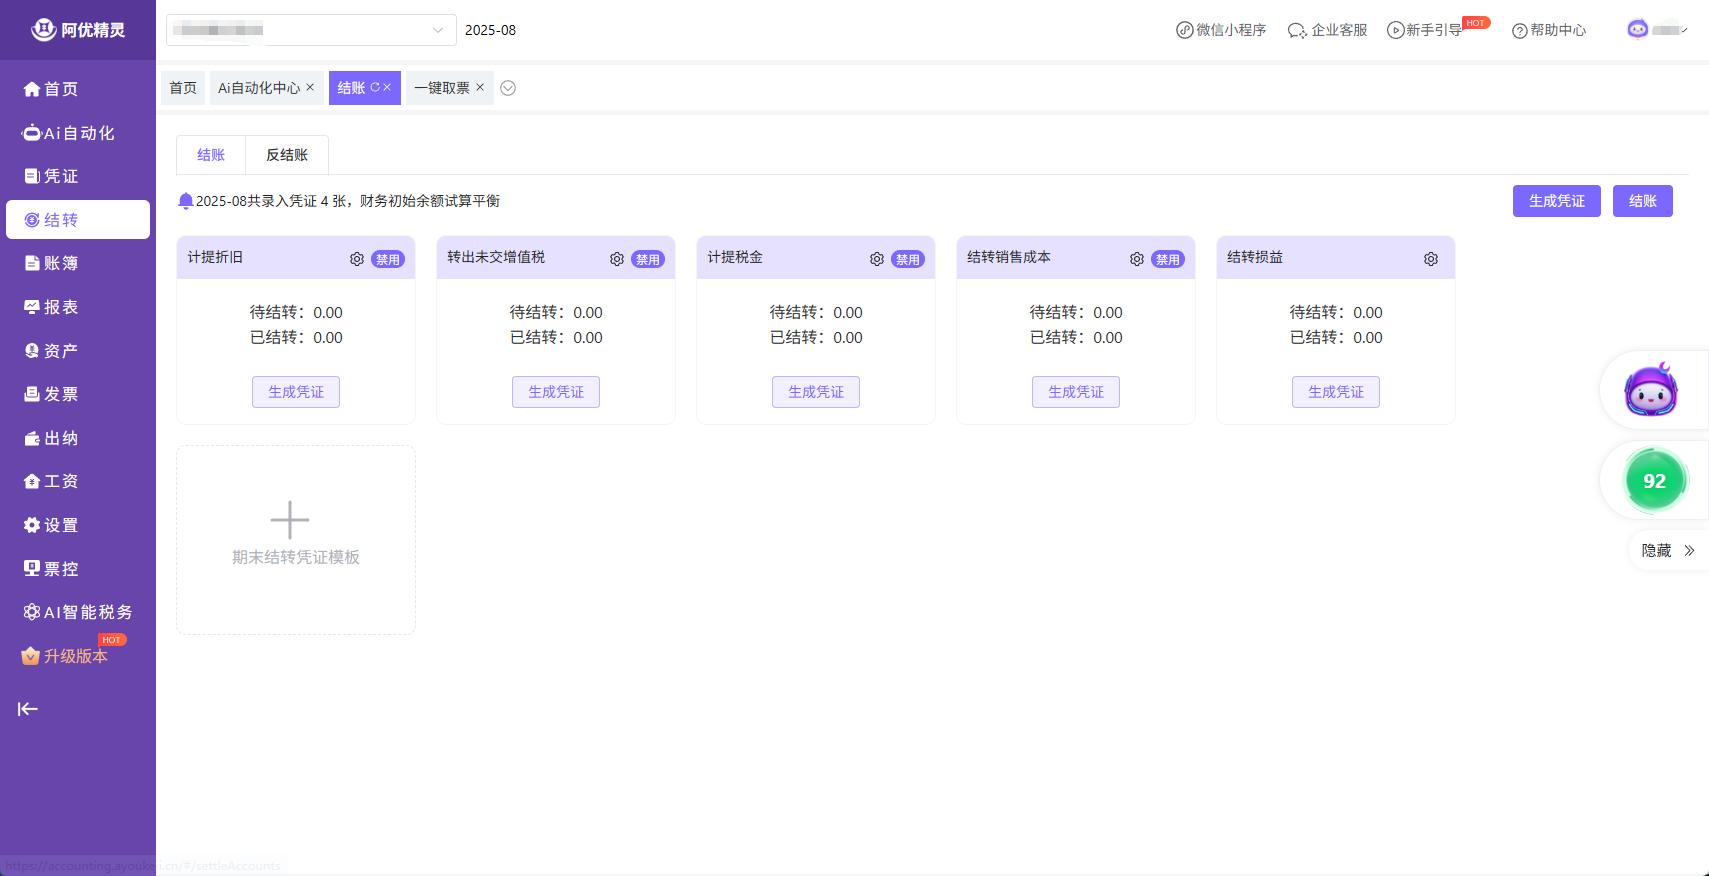Expand the tab list chevron dropdown
The height and width of the screenshot is (876, 1709).
point(508,88)
